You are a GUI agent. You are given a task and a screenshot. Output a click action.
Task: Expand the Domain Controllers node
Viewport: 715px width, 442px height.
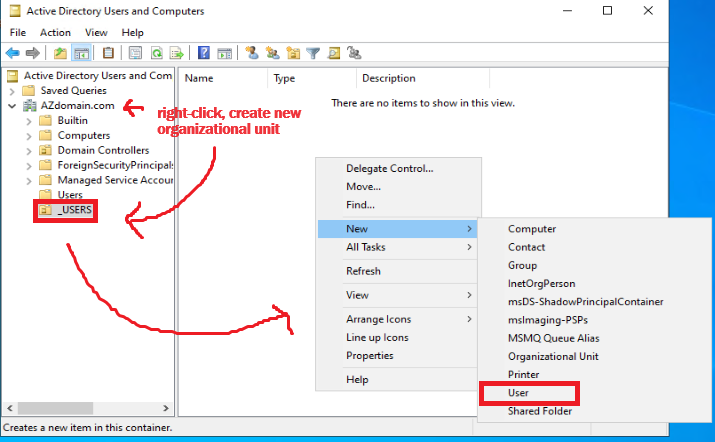tap(29, 151)
